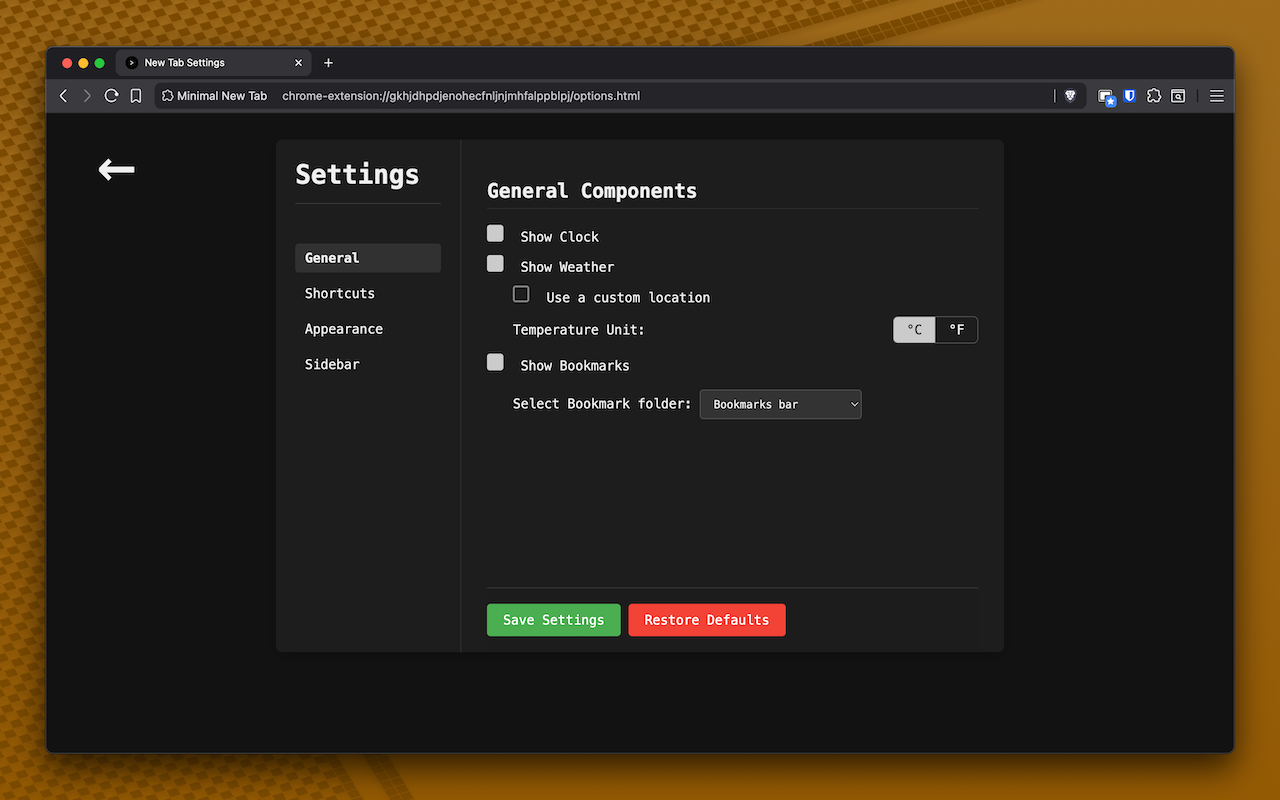Open Brave Shields lion icon
1280x800 pixels.
[x=1070, y=96]
